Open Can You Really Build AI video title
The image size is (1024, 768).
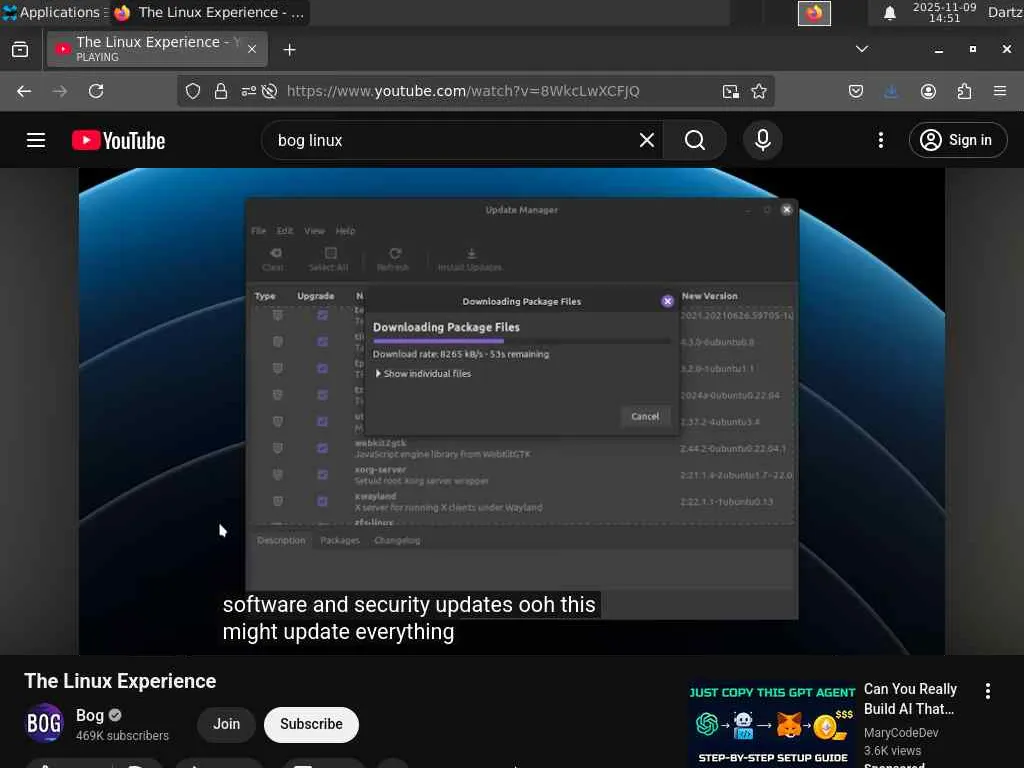tap(910, 699)
